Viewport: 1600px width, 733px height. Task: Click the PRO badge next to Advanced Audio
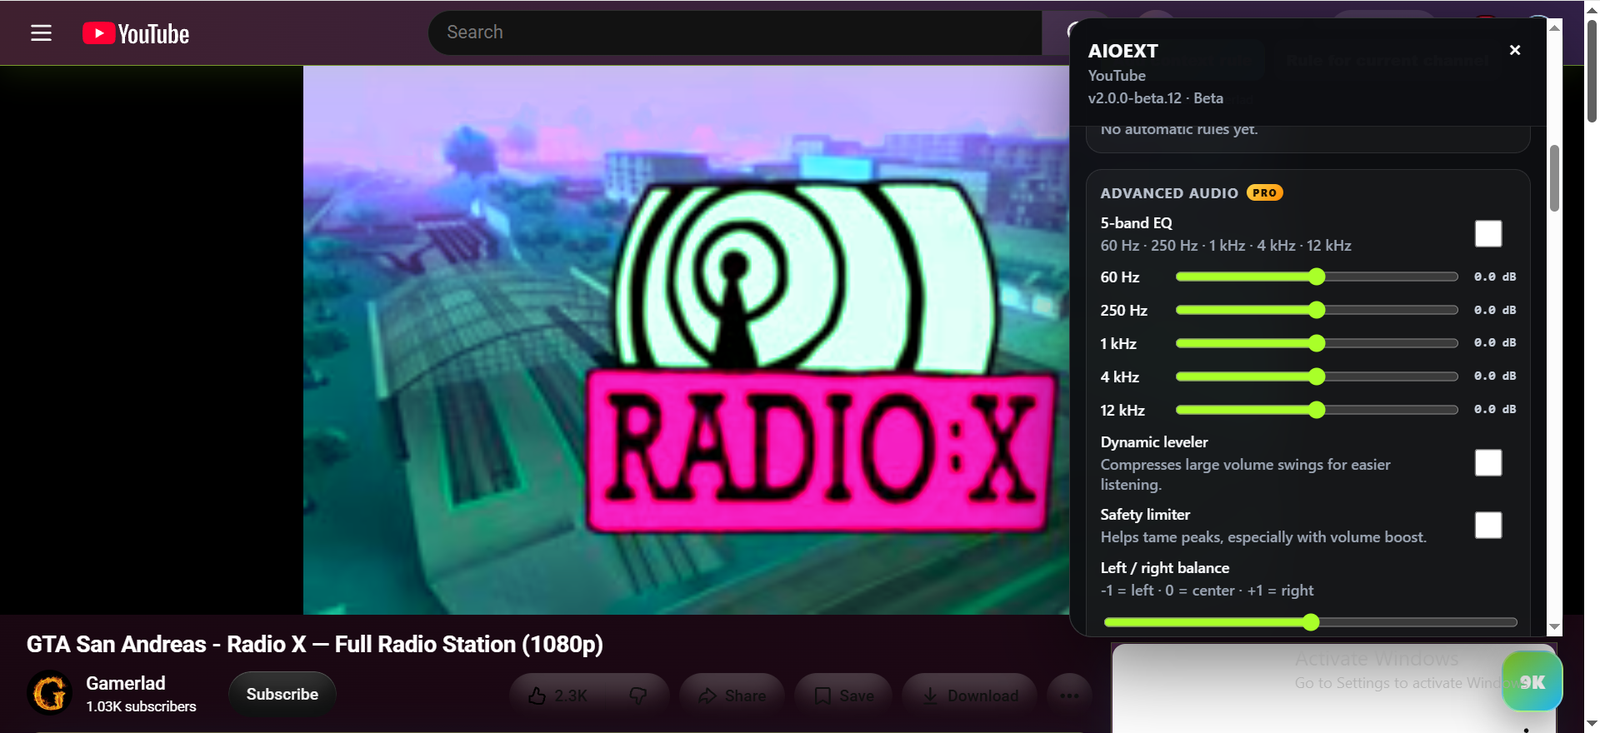coord(1265,193)
